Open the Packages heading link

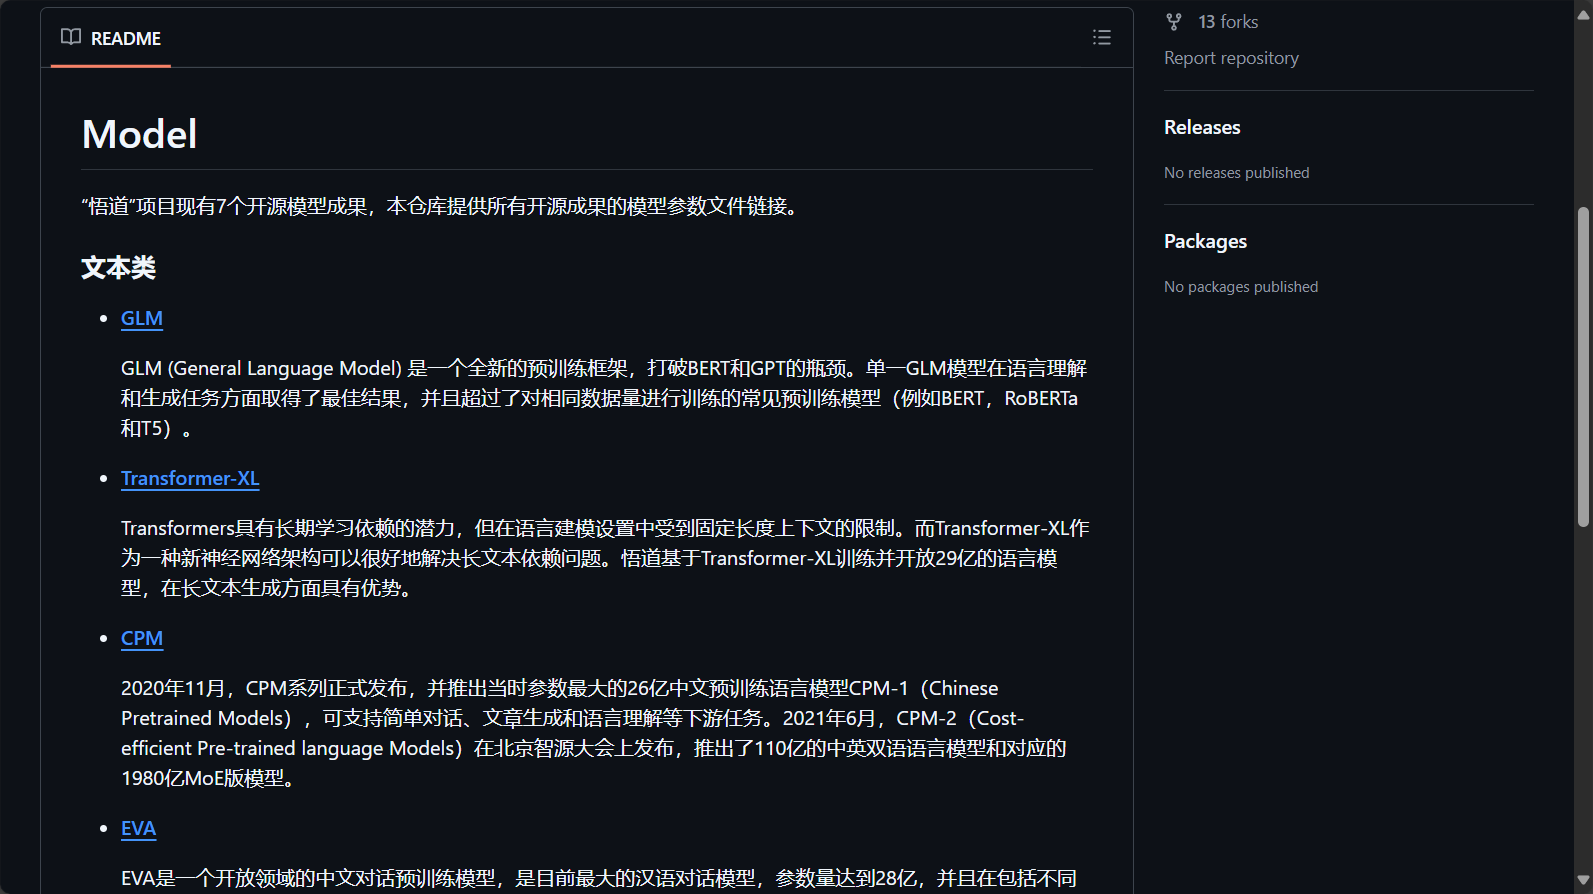pyautogui.click(x=1205, y=241)
